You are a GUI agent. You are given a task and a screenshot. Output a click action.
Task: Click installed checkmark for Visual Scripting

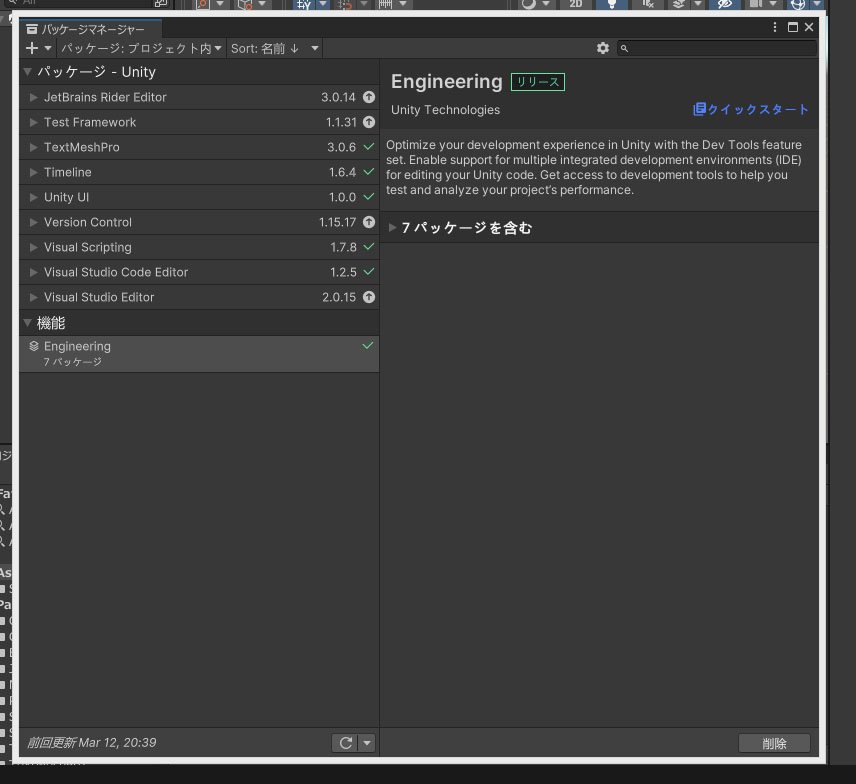[369, 247]
